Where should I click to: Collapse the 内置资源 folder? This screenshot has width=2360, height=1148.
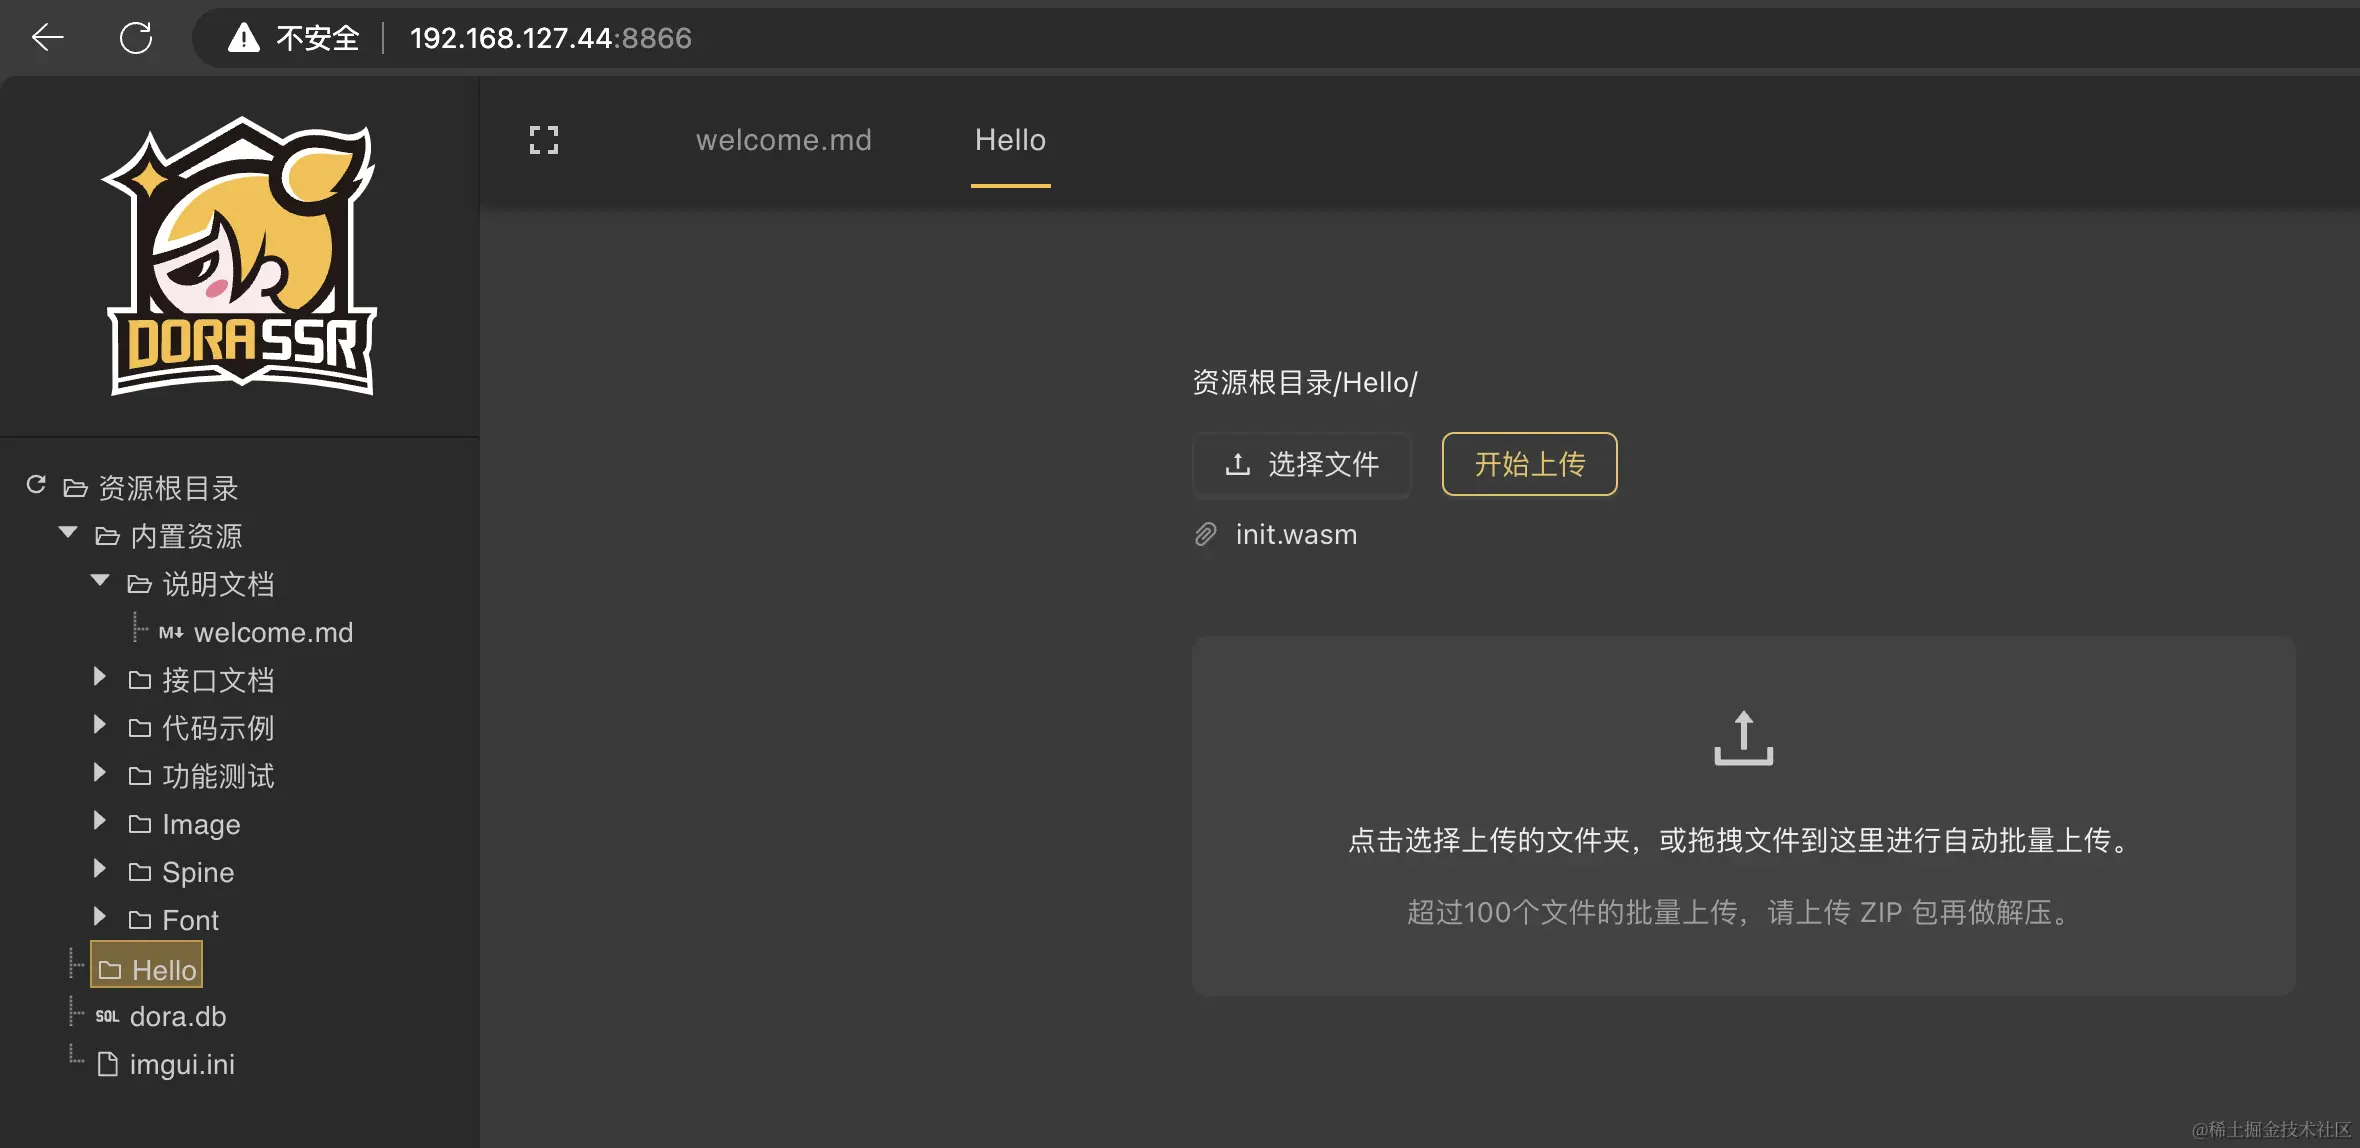68,533
